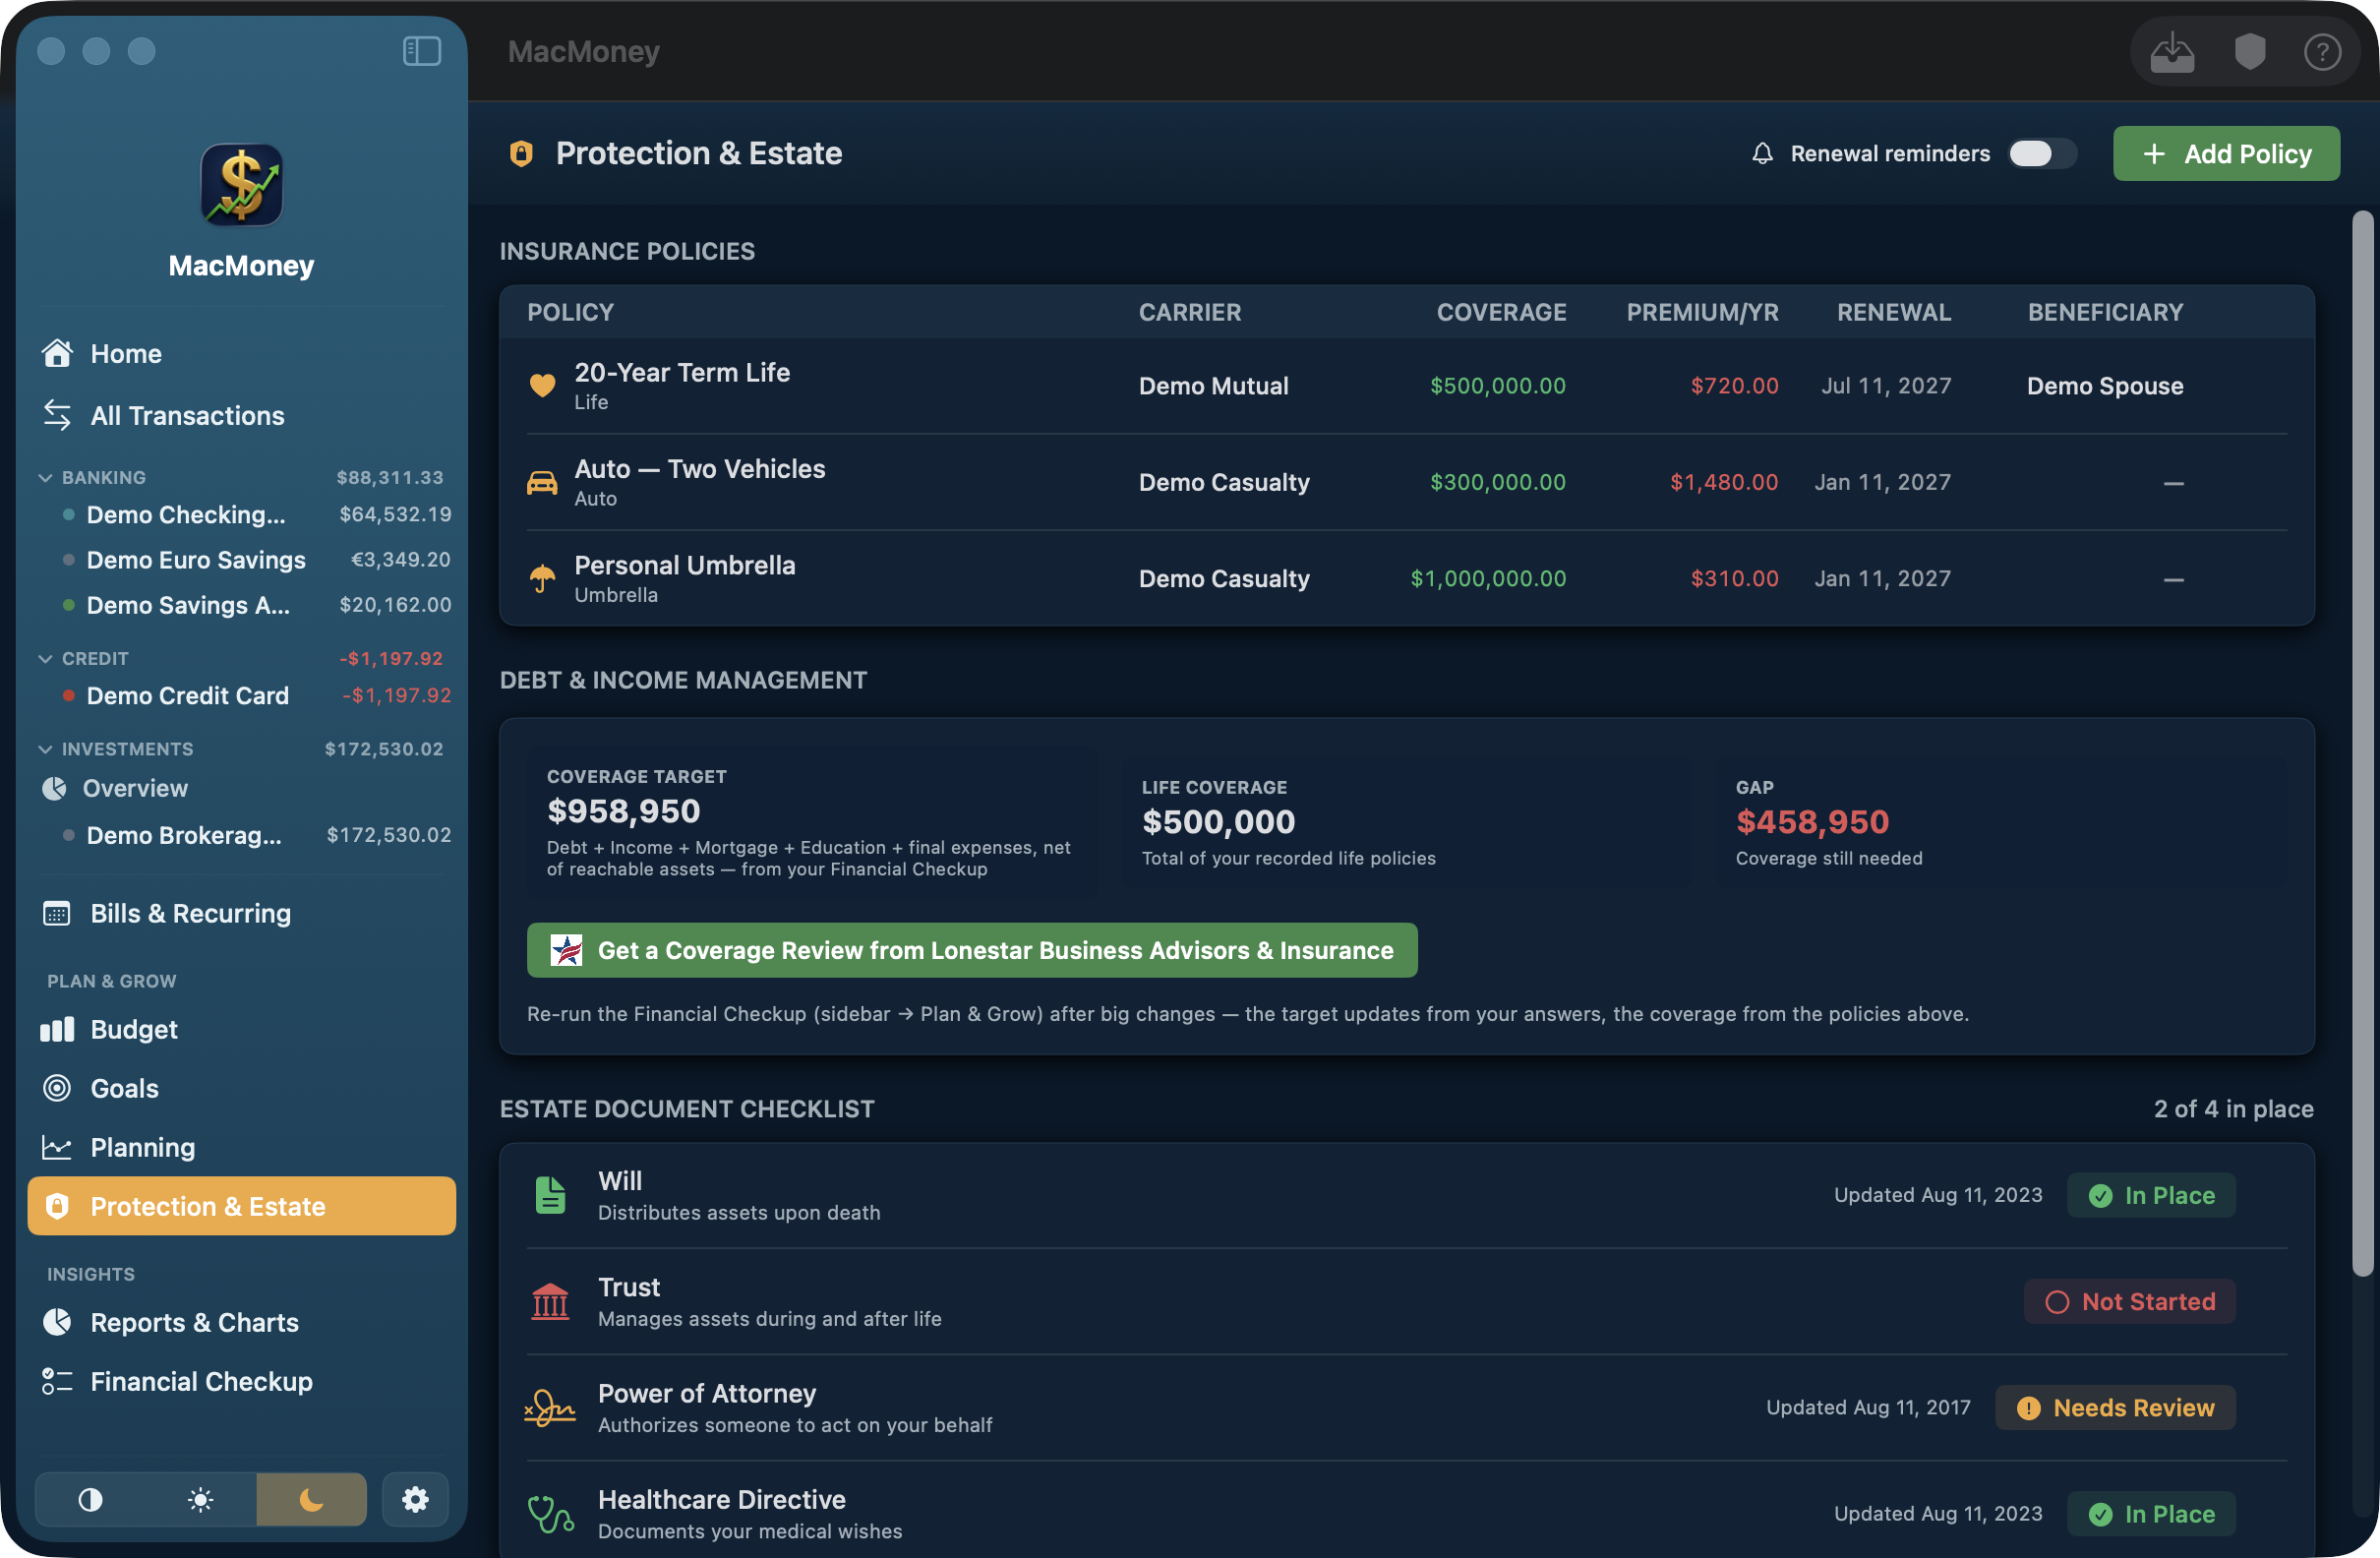
Task: Click the bell icon beside Renewal reminders
Action: click(x=1762, y=153)
